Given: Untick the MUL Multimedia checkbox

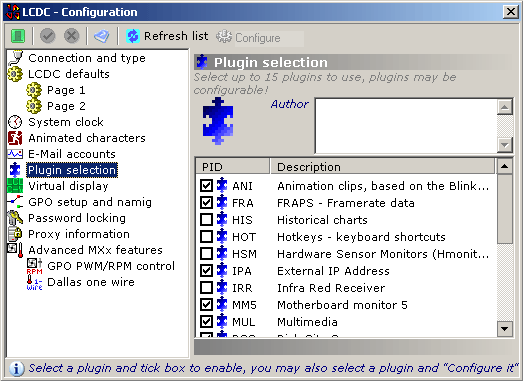Looking at the screenshot, I should click(206, 322).
